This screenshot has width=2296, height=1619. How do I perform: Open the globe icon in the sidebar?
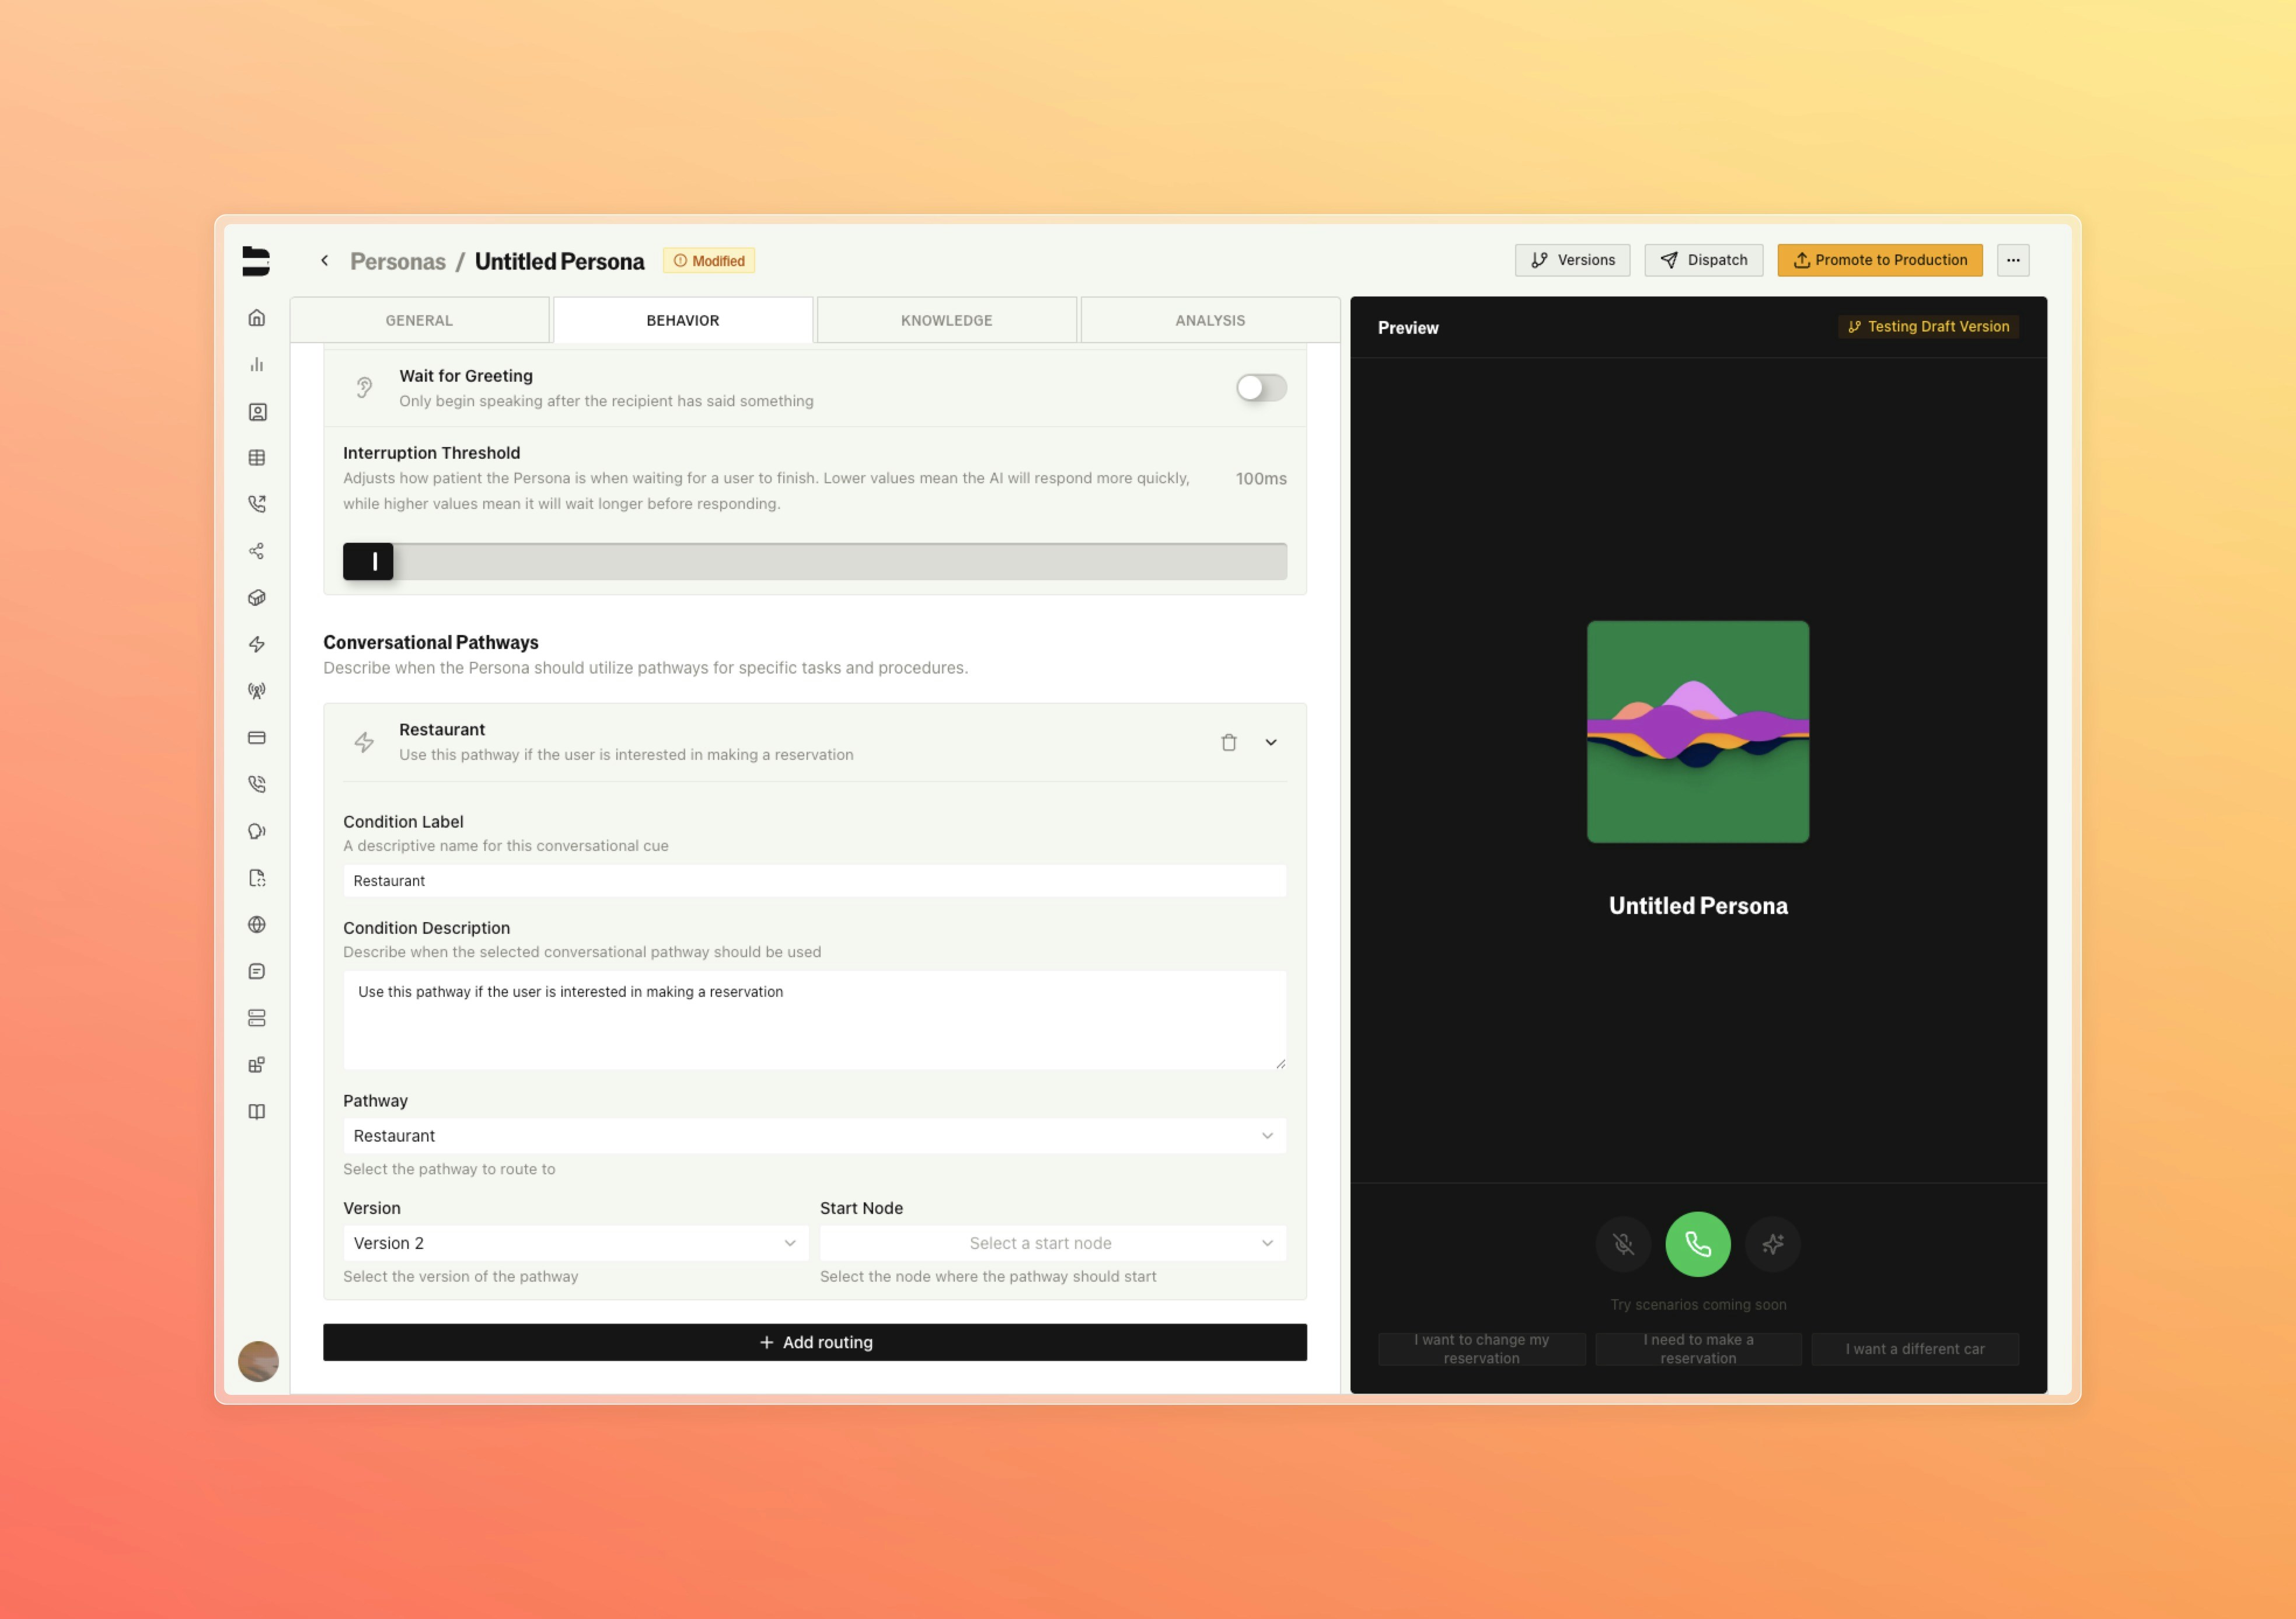pos(257,925)
